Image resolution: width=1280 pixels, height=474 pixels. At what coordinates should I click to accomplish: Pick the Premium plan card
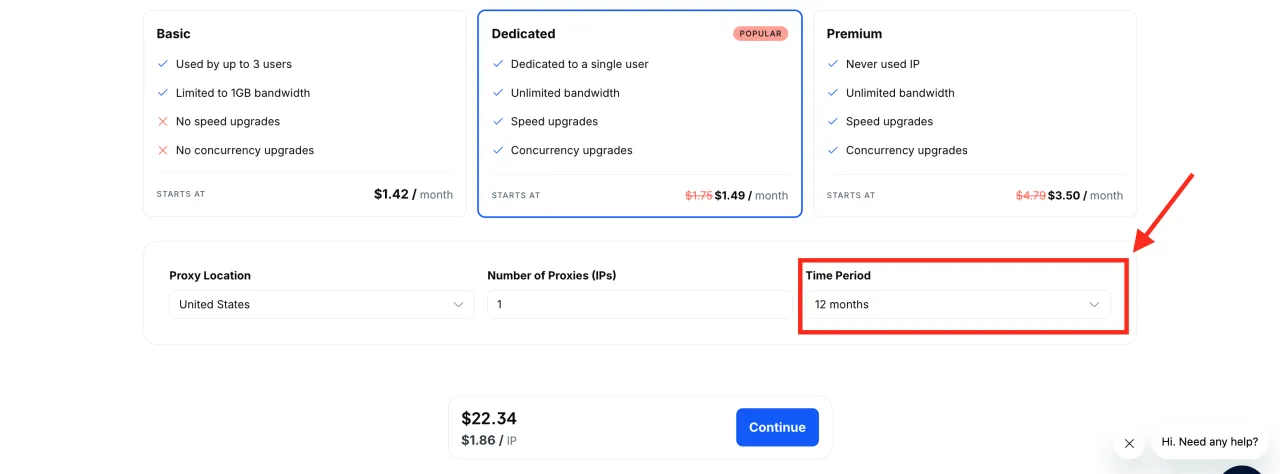pyautogui.click(x=974, y=112)
